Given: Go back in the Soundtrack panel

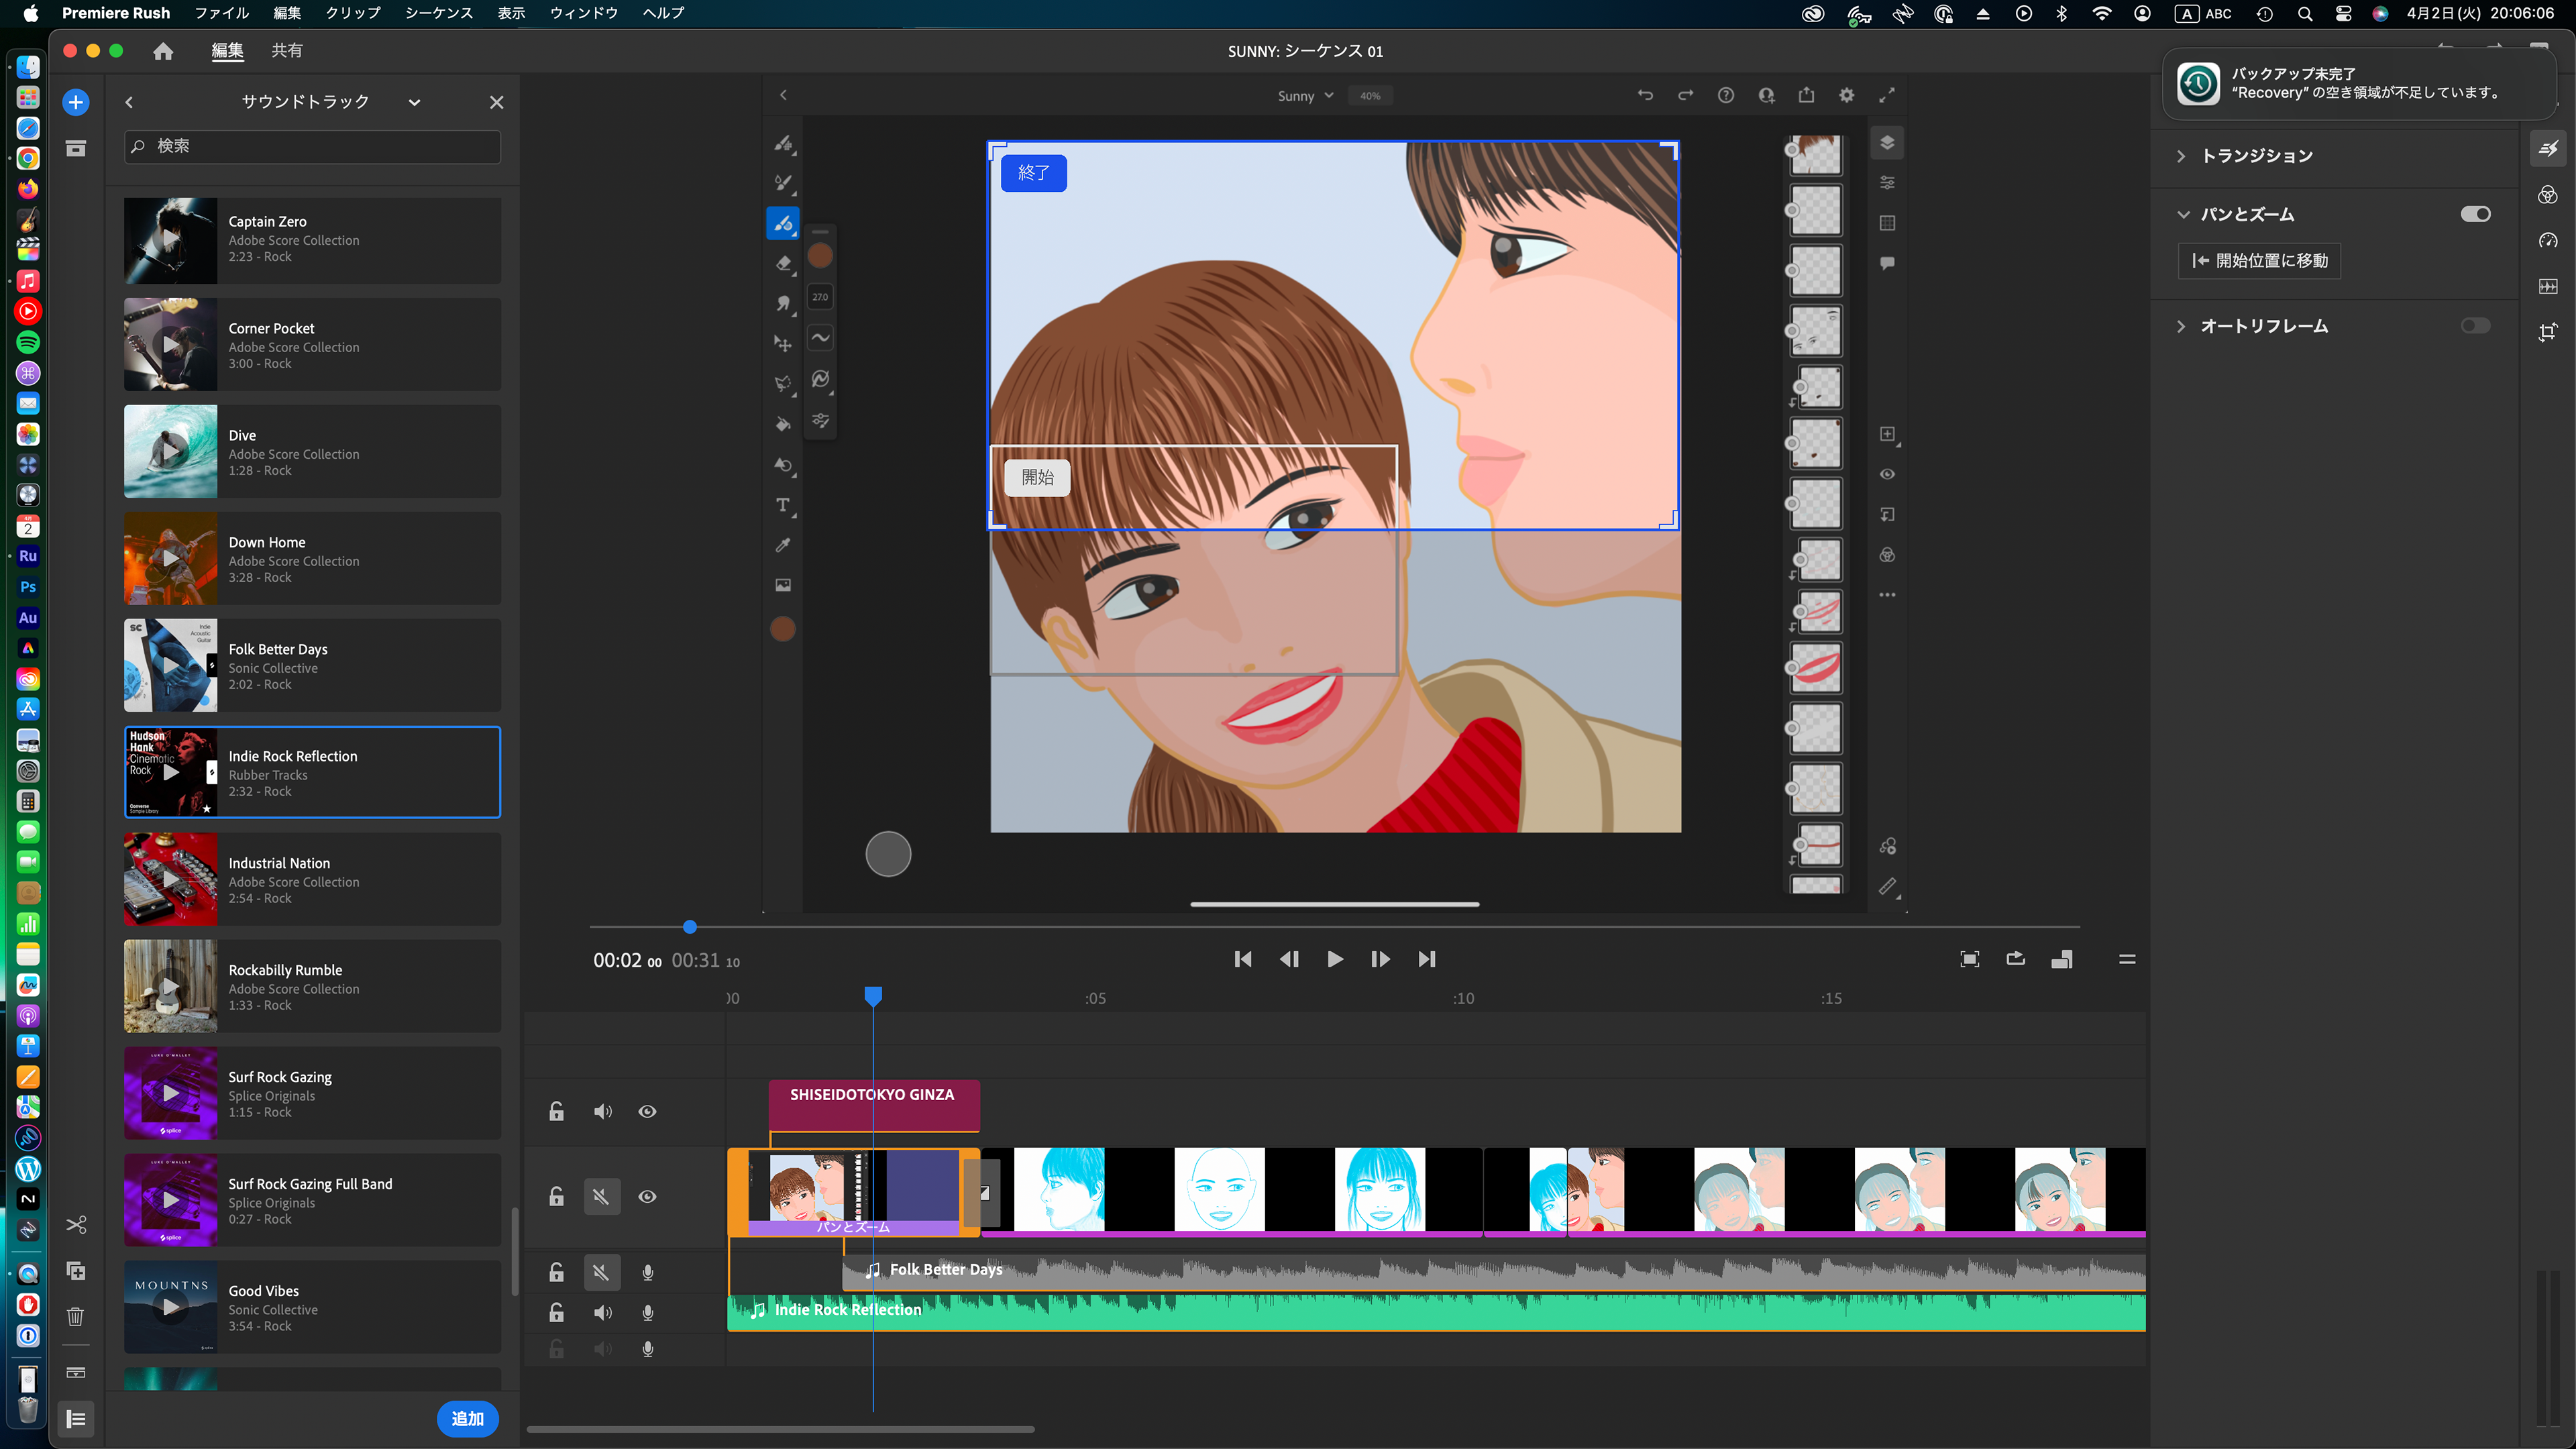Looking at the screenshot, I should coord(129,102).
